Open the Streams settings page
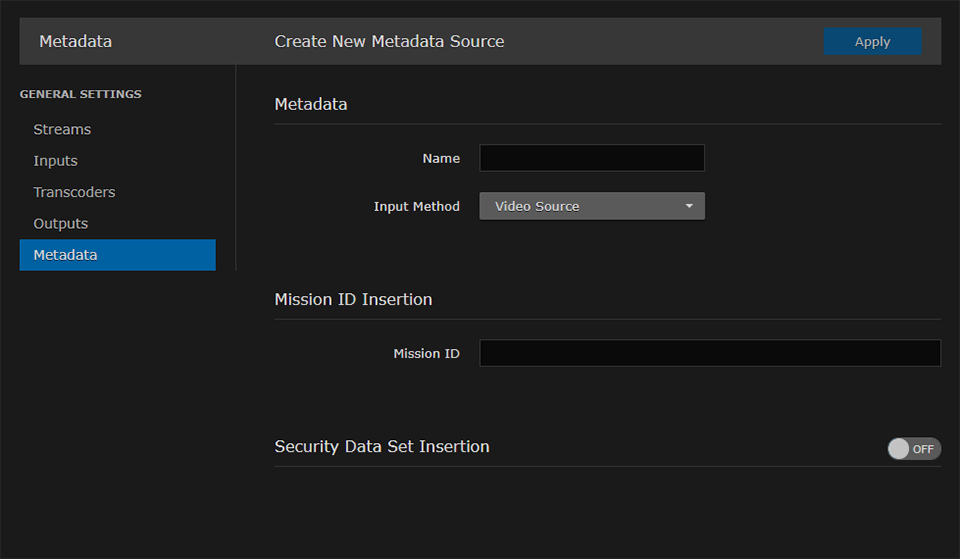Image resolution: width=960 pixels, height=559 pixels. tap(62, 129)
